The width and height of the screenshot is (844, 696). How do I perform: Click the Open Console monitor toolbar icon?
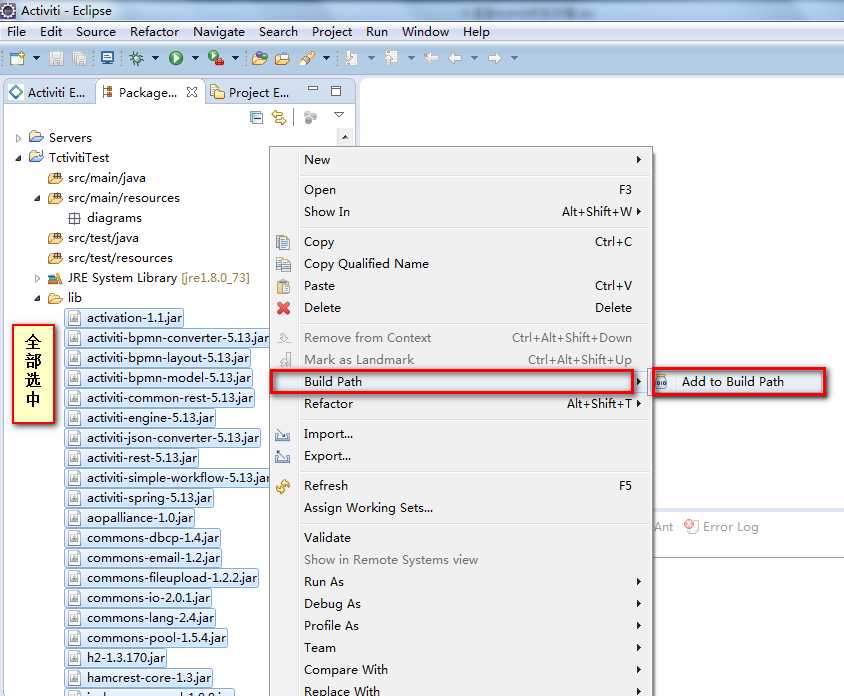pos(107,58)
